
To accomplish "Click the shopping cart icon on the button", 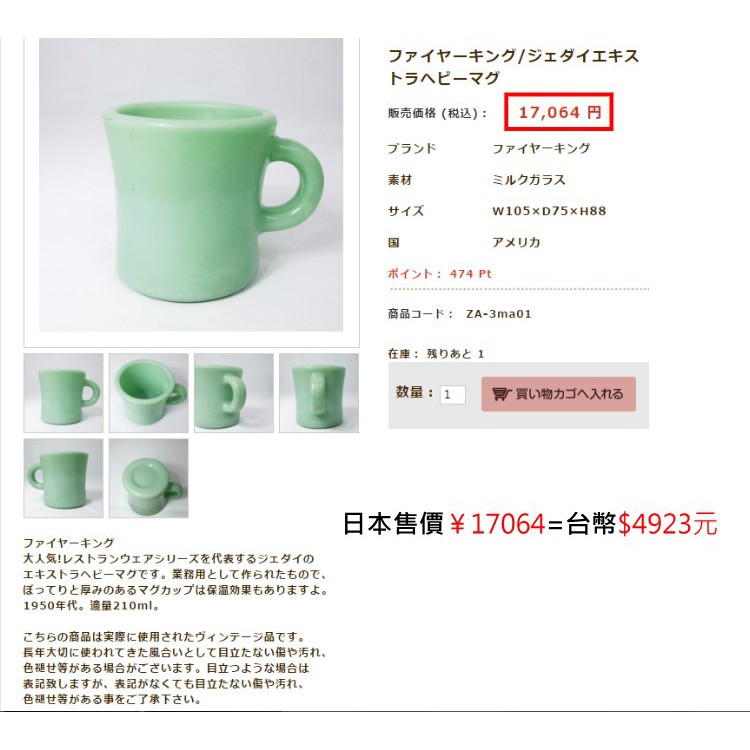I will [x=502, y=394].
